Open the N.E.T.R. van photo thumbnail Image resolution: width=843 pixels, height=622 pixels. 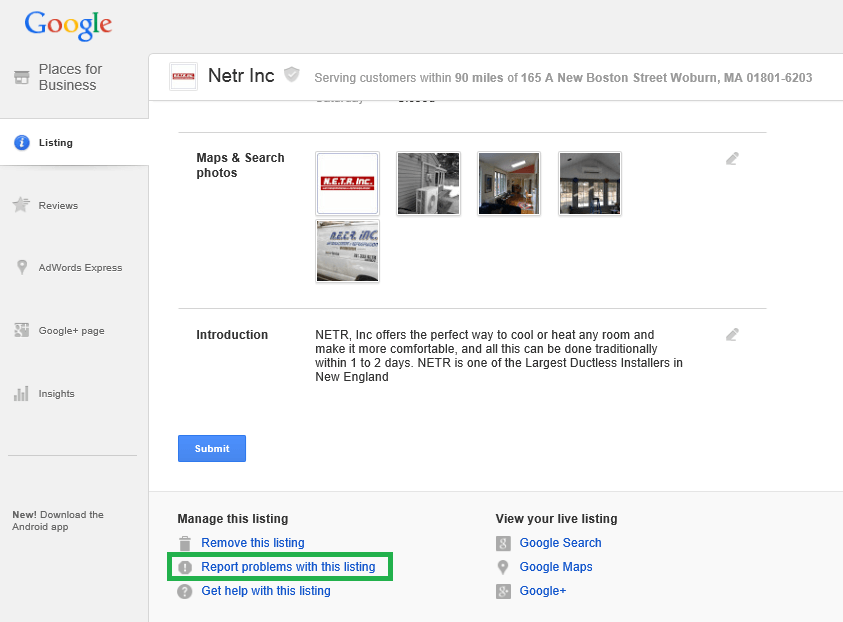click(x=347, y=251)
